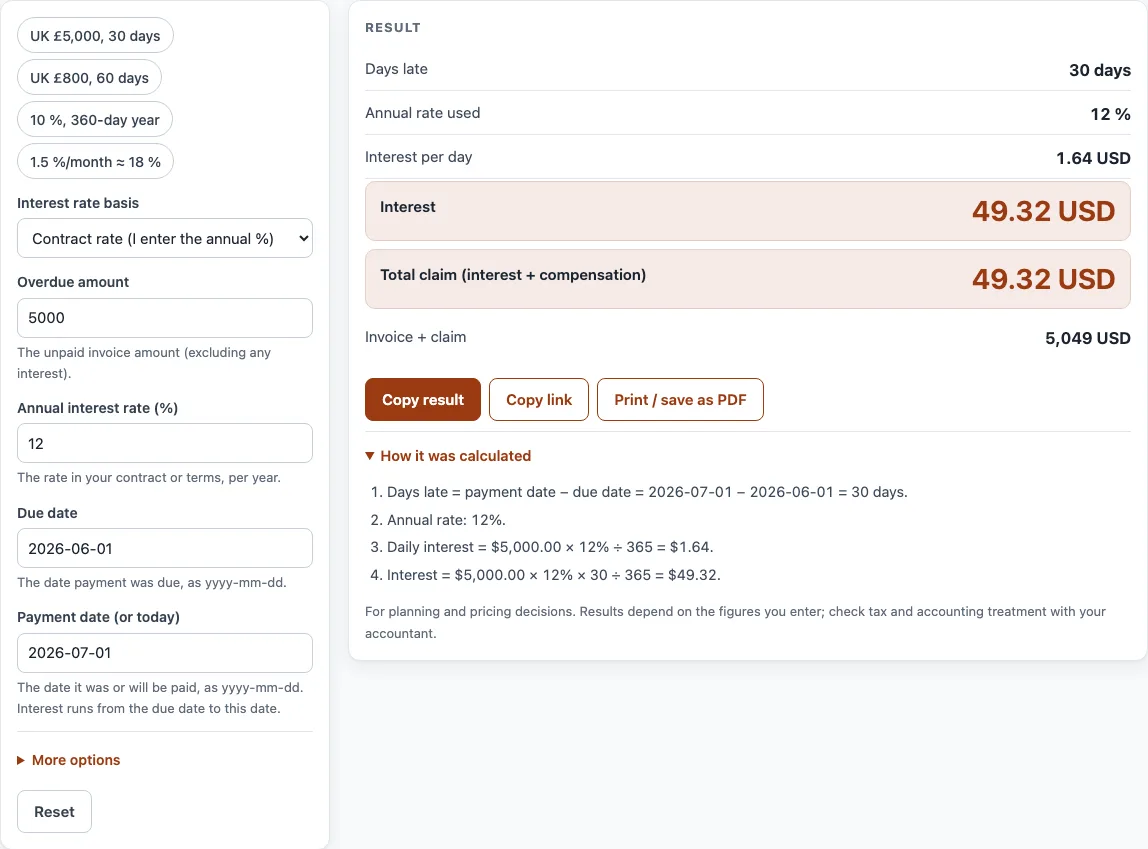This screenshot has height=849, width=1148.
Task: Click the Overdue amount input field
Action: pos(165,318)
